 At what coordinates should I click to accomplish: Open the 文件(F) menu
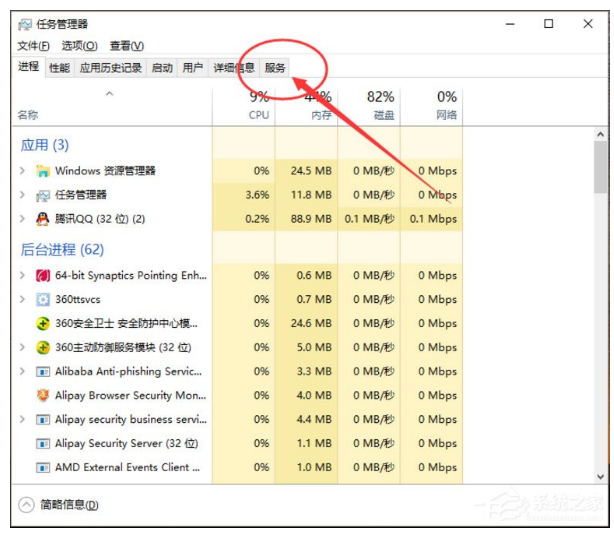(33, 46)
